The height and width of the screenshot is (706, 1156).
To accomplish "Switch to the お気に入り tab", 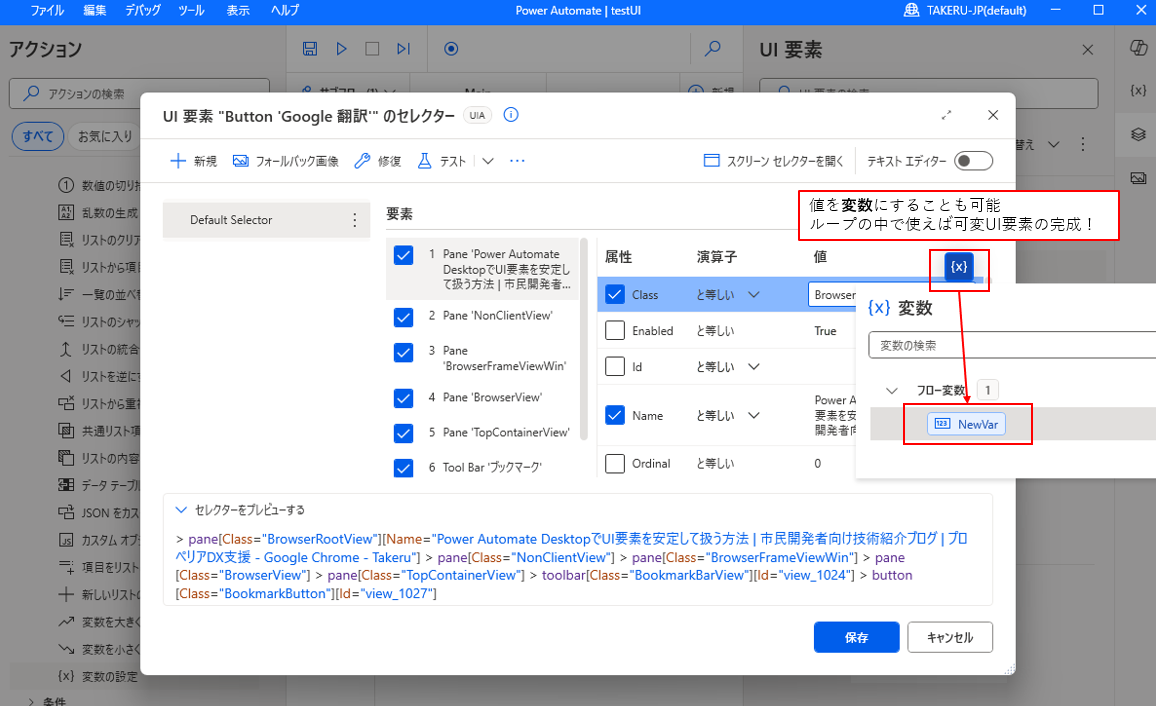I will point(105,136).
